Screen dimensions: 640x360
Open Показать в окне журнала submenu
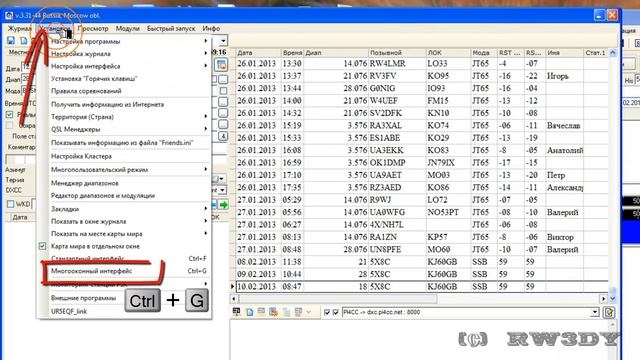(89, 221)
